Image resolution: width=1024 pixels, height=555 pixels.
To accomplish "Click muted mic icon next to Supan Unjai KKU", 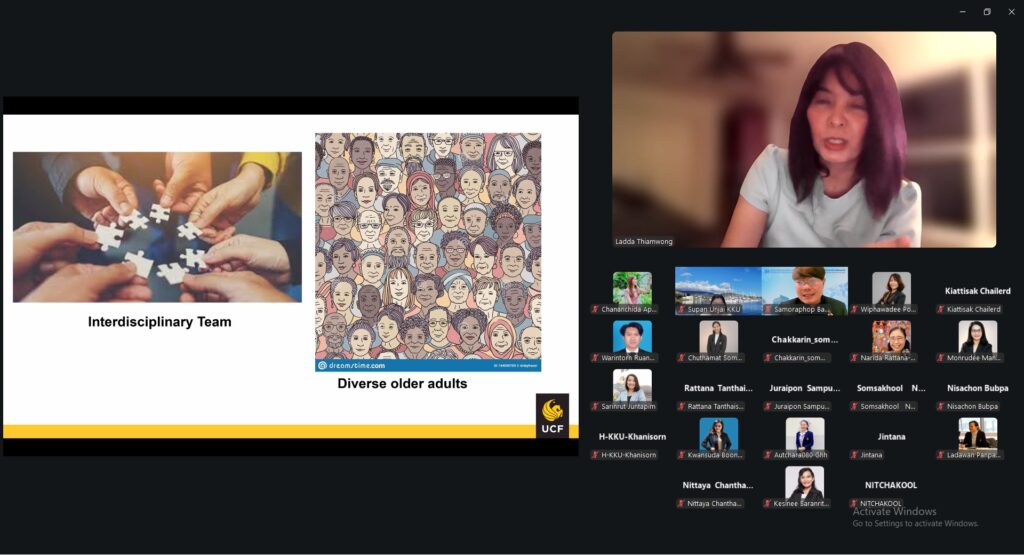I will point(682,310).
